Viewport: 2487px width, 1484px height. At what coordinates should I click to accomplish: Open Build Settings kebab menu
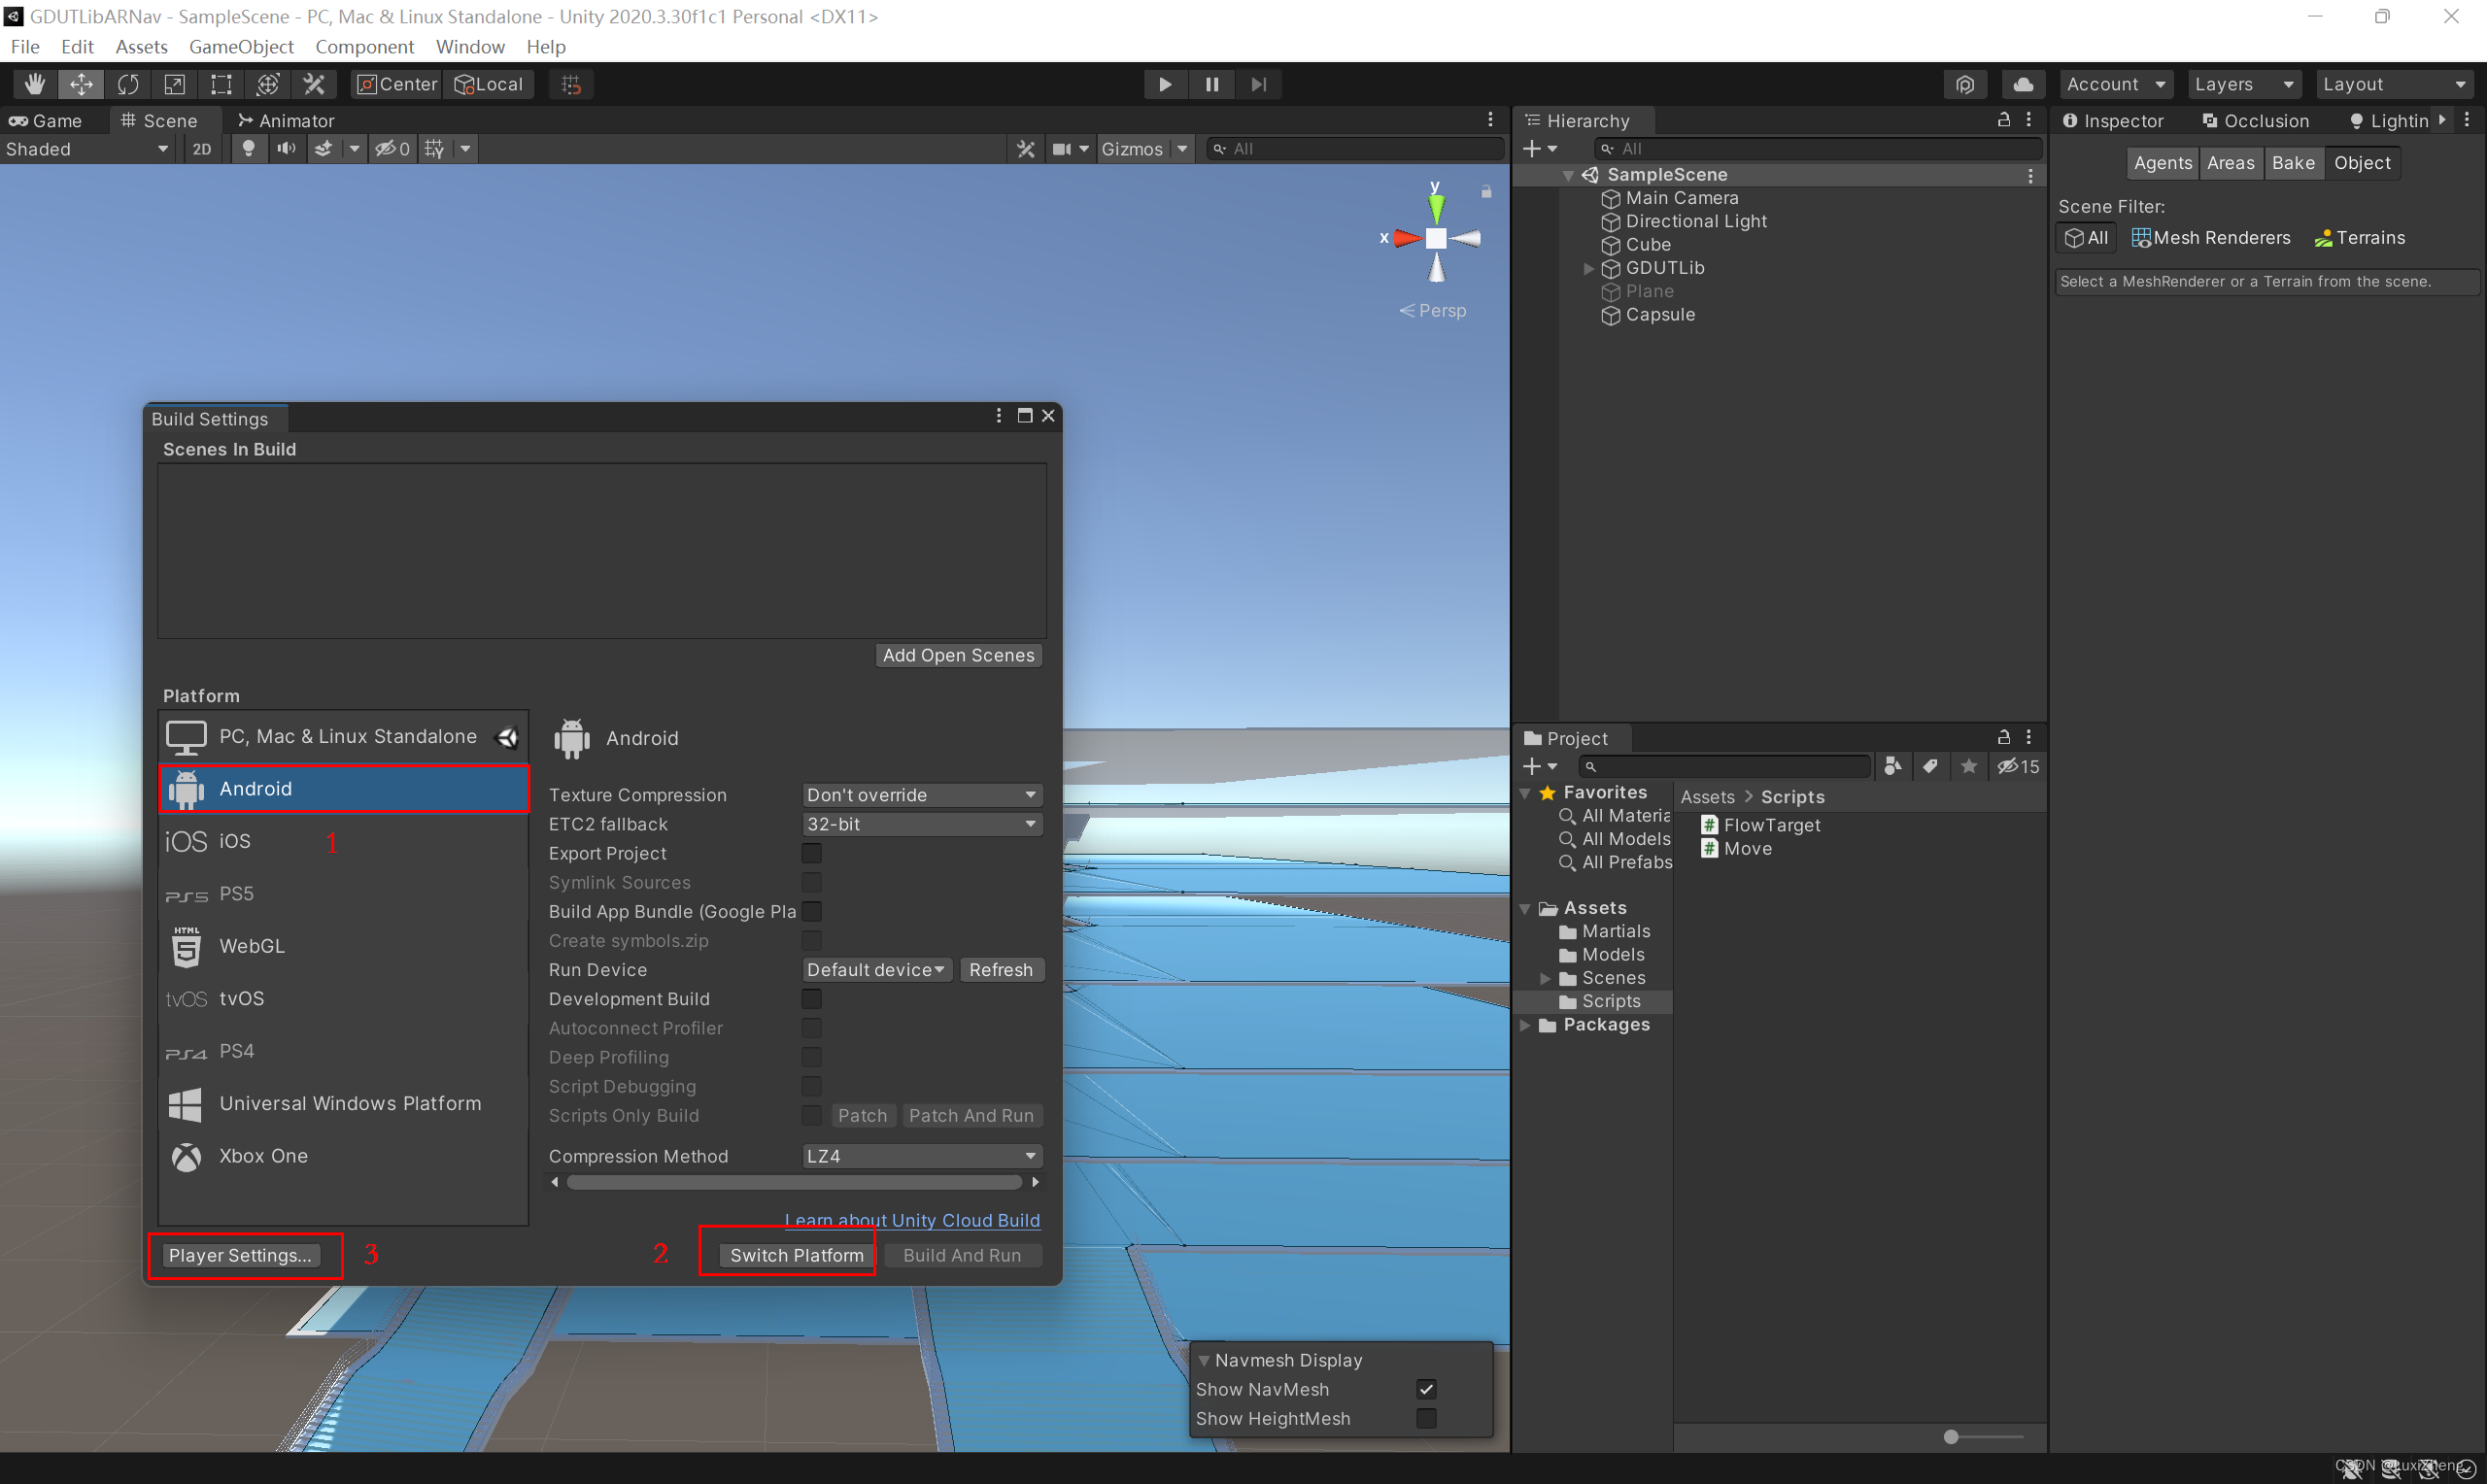998,415
